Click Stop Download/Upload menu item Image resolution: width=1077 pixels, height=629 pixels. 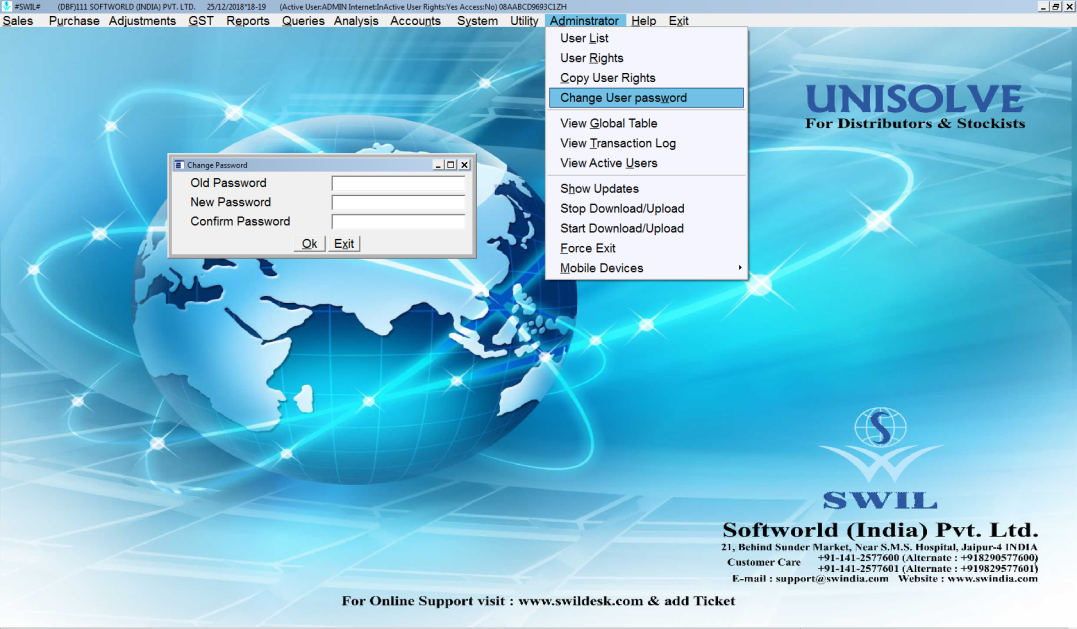[x=621, y=208]
